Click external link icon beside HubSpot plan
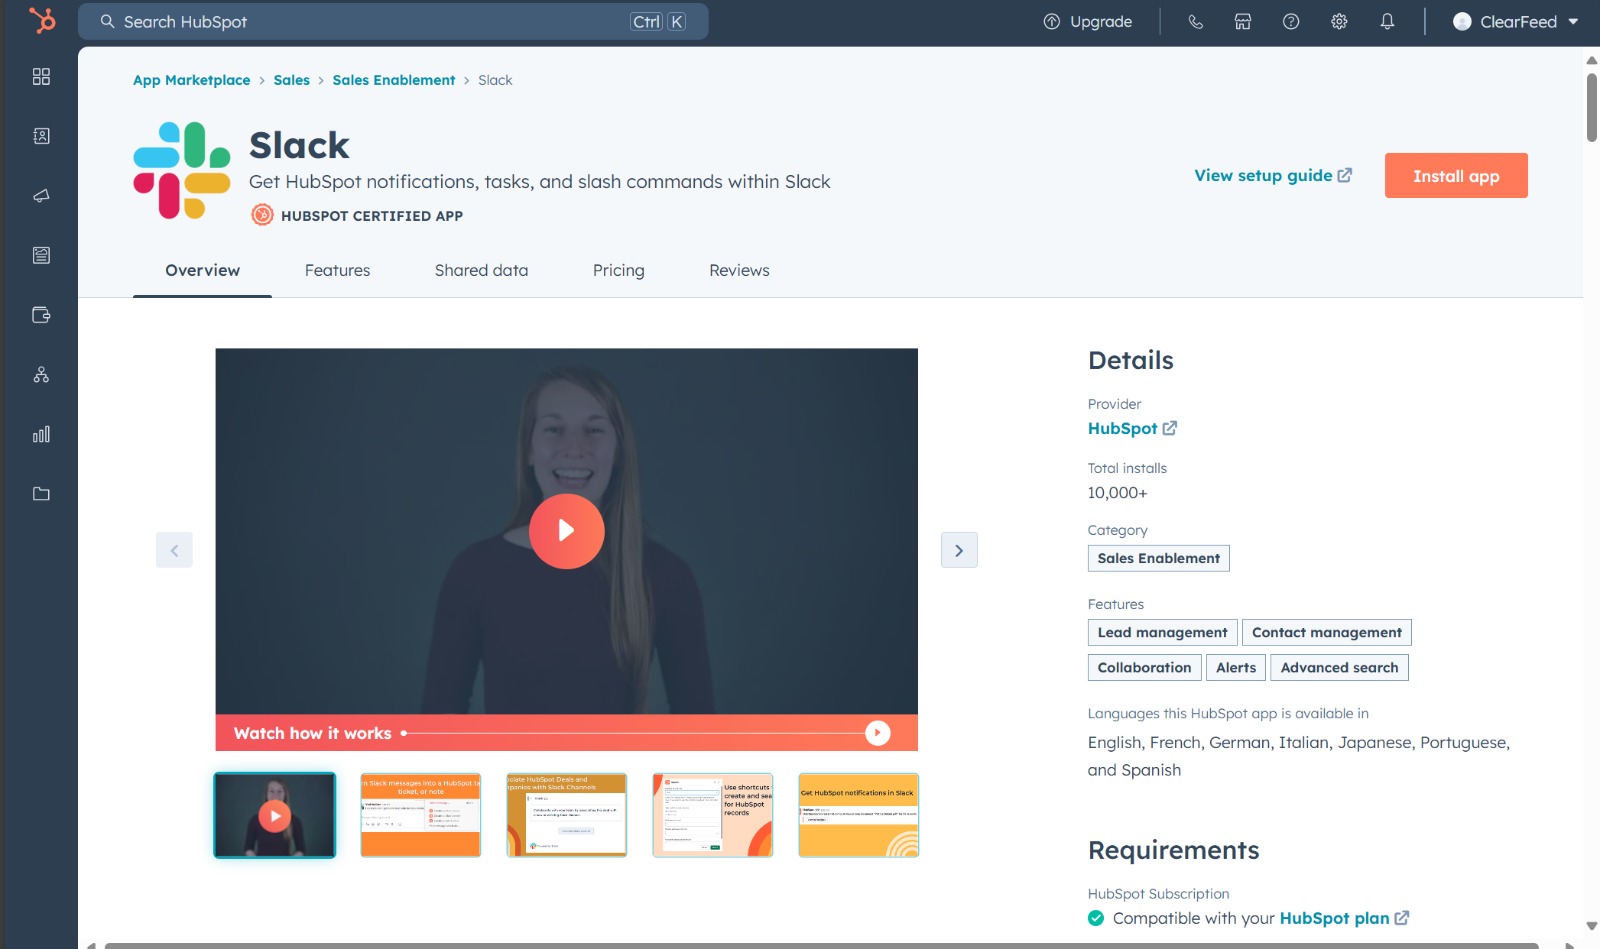Screen dimensions: 1600x949 click(1402, 918)
